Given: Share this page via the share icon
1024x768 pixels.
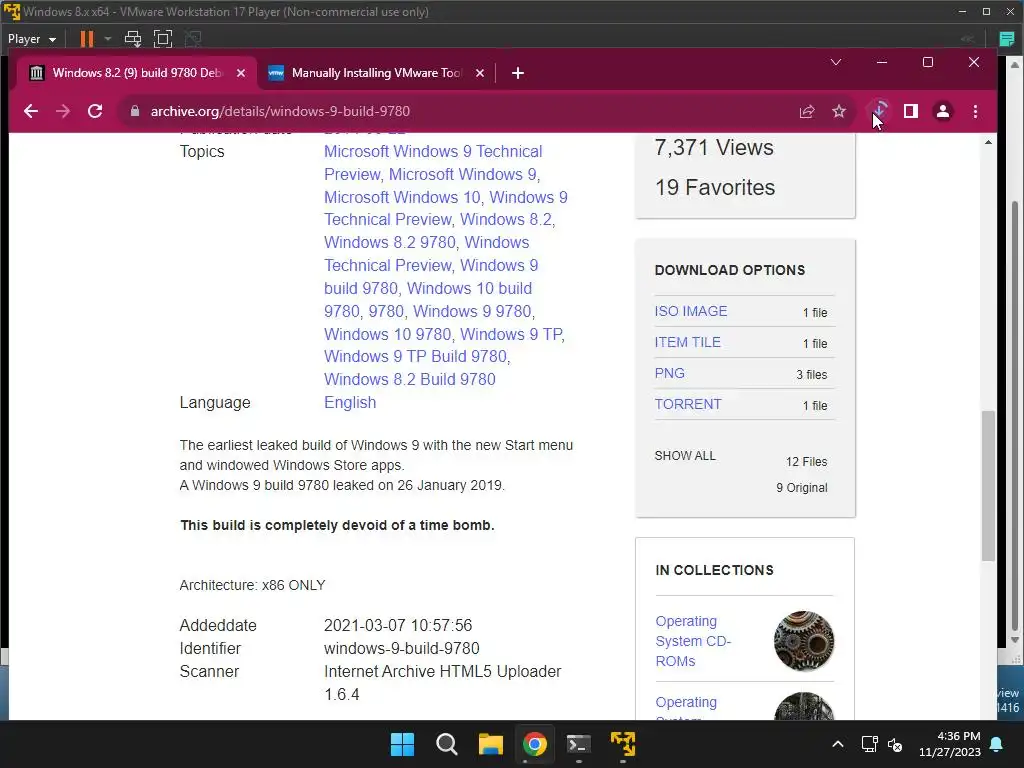Looking at the screenshot, I should coord(807,112).
